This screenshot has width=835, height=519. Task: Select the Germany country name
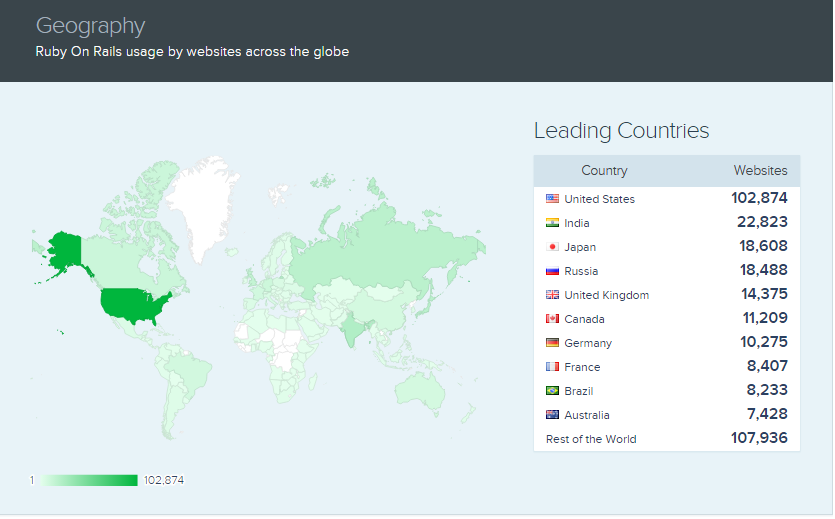coord(588,343)
